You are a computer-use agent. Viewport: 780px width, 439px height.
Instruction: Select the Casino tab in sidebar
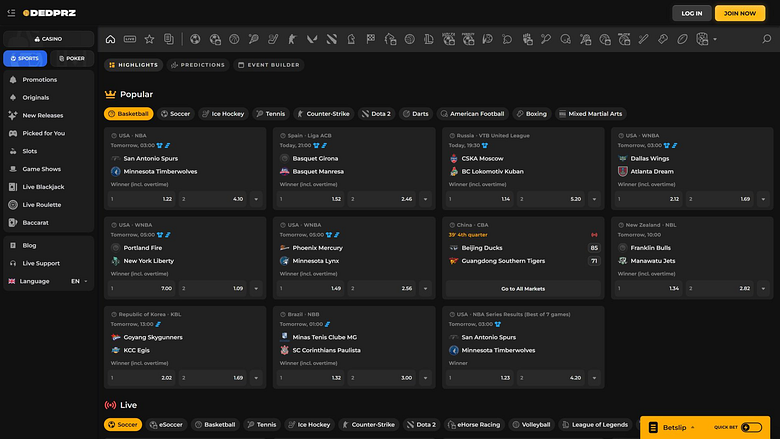coord(48,39)
